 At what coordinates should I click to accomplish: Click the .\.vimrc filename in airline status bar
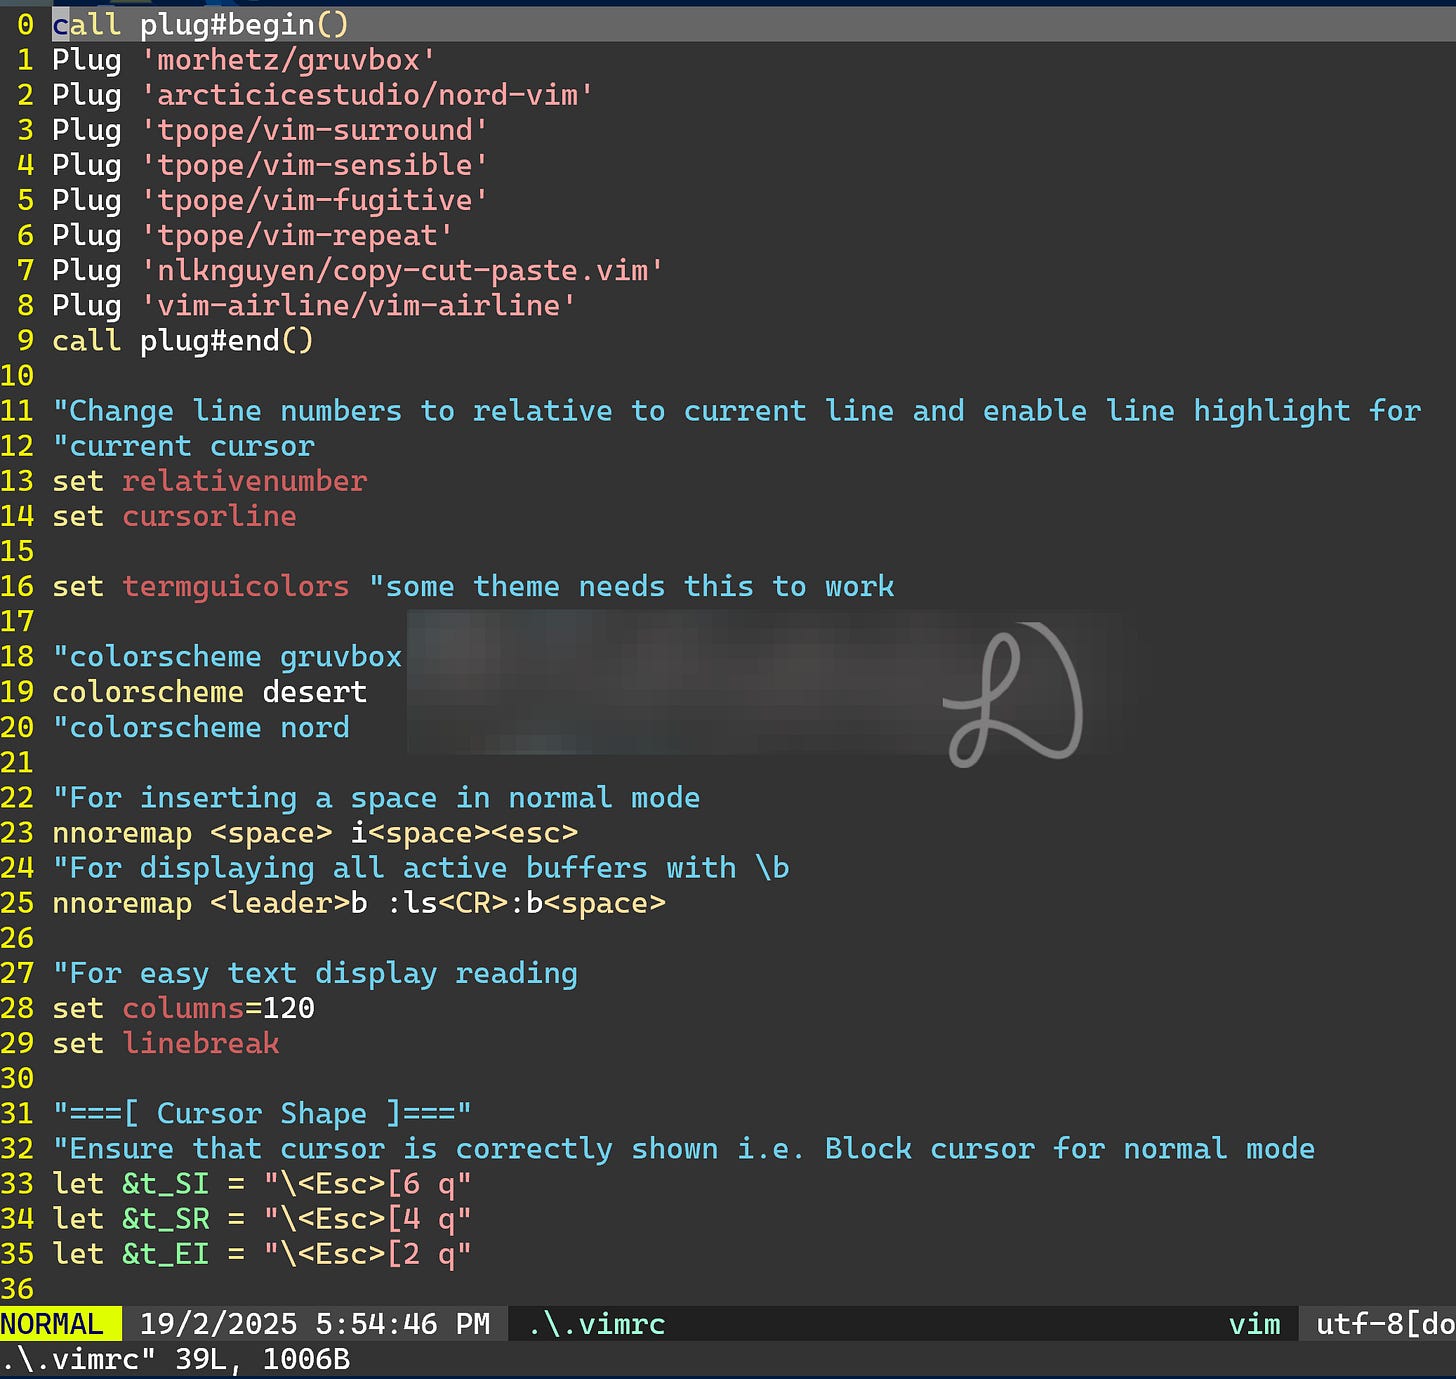point(597,1324)
